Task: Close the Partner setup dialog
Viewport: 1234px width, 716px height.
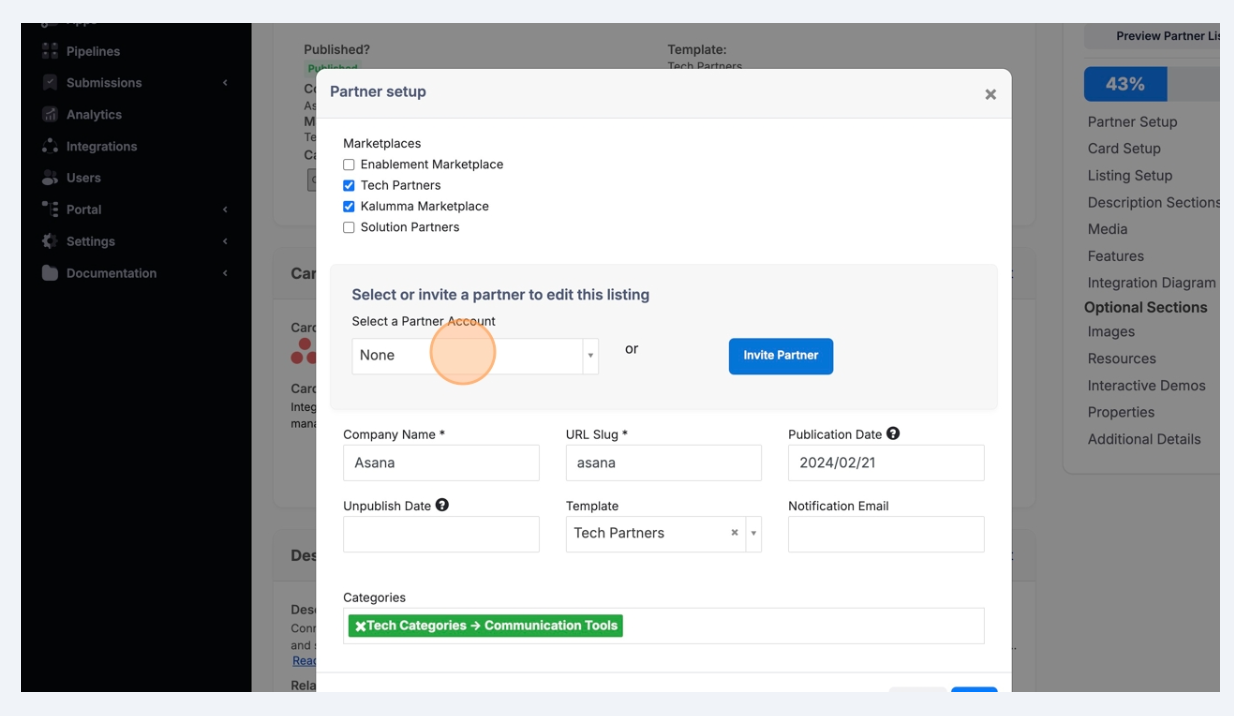Action: pos(990,94)
